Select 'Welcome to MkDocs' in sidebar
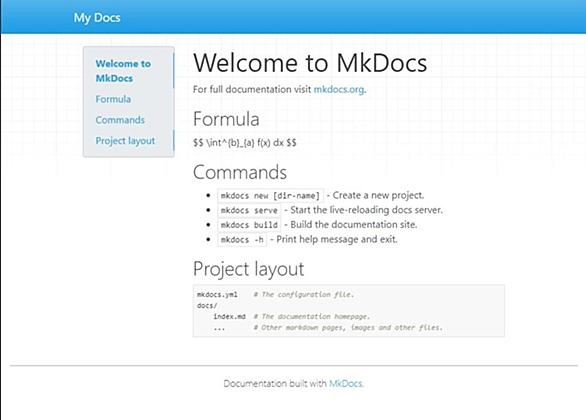The height and width of the screenshot is (420, 586). [123, 71]
